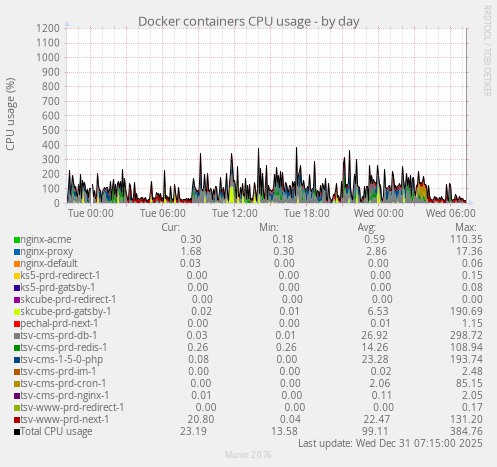Click the Min: column header
The width and height of the screenshot is (497, 467).
269,227
